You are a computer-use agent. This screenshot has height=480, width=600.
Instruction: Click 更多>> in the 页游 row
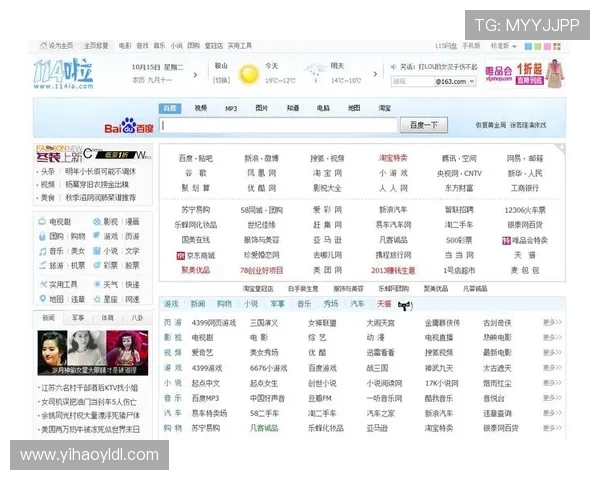coord(552,322)
